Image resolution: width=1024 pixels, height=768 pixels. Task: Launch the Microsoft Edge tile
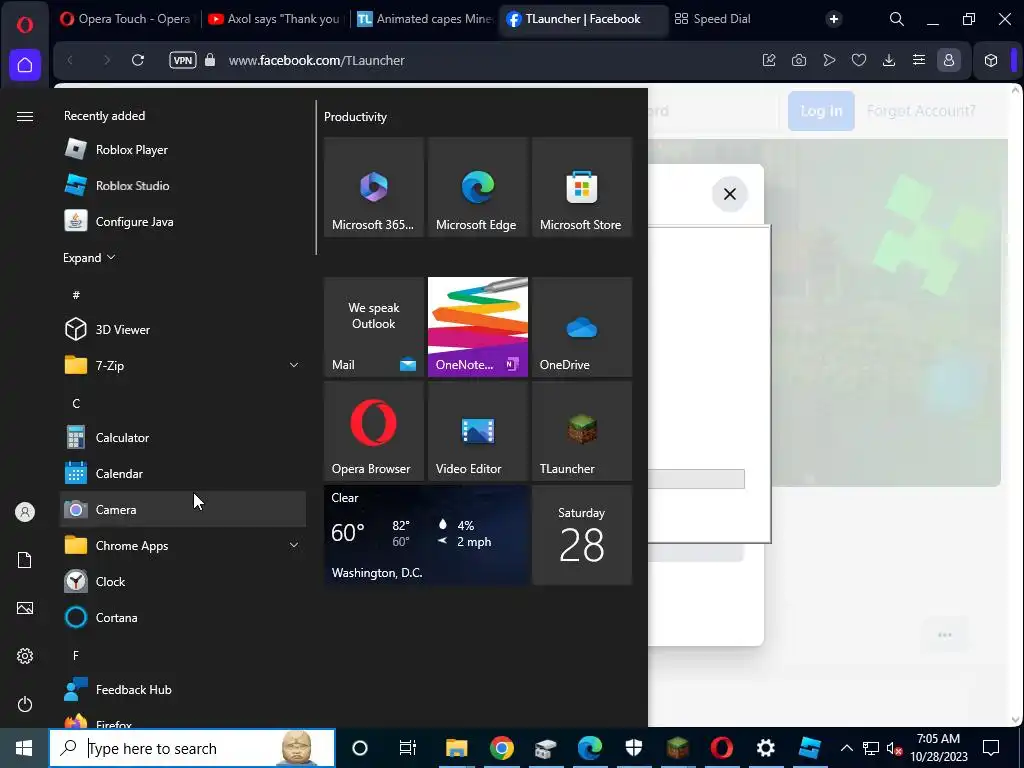coord(477,187)
